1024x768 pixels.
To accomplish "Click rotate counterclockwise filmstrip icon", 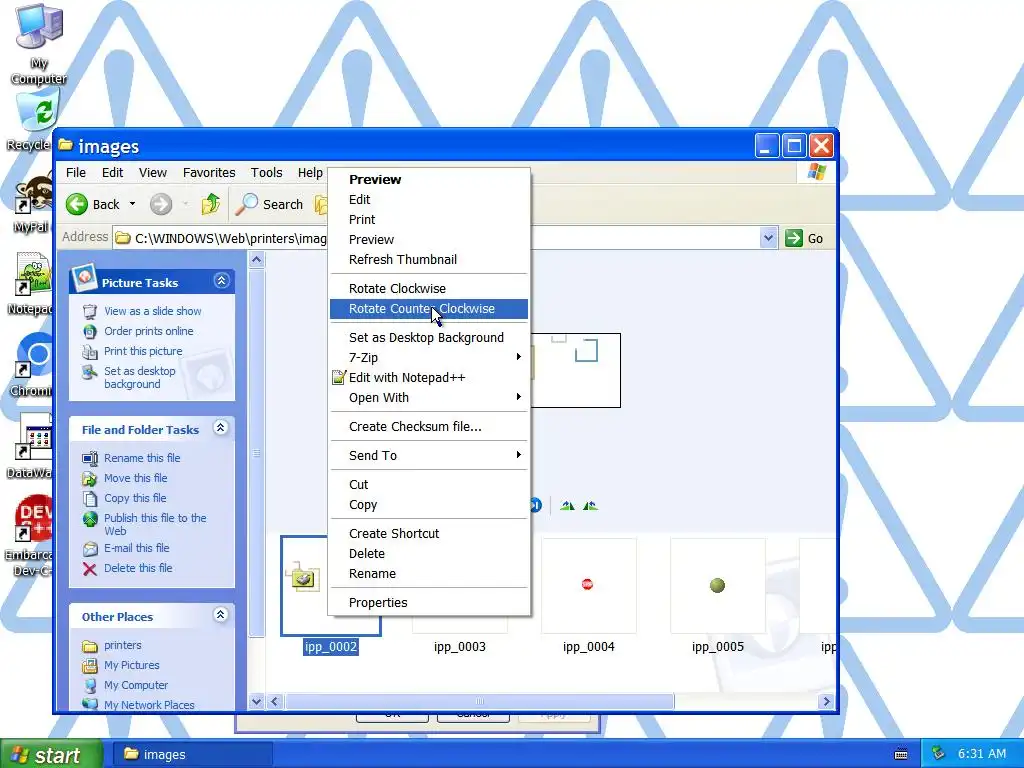I will click(590, 505).
